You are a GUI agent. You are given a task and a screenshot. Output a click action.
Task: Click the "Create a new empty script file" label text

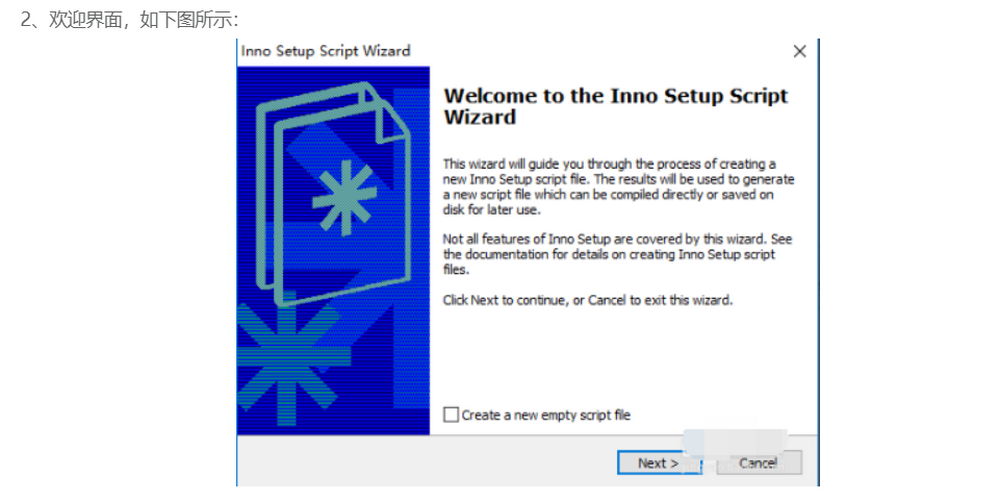click(x=546, y=415)
